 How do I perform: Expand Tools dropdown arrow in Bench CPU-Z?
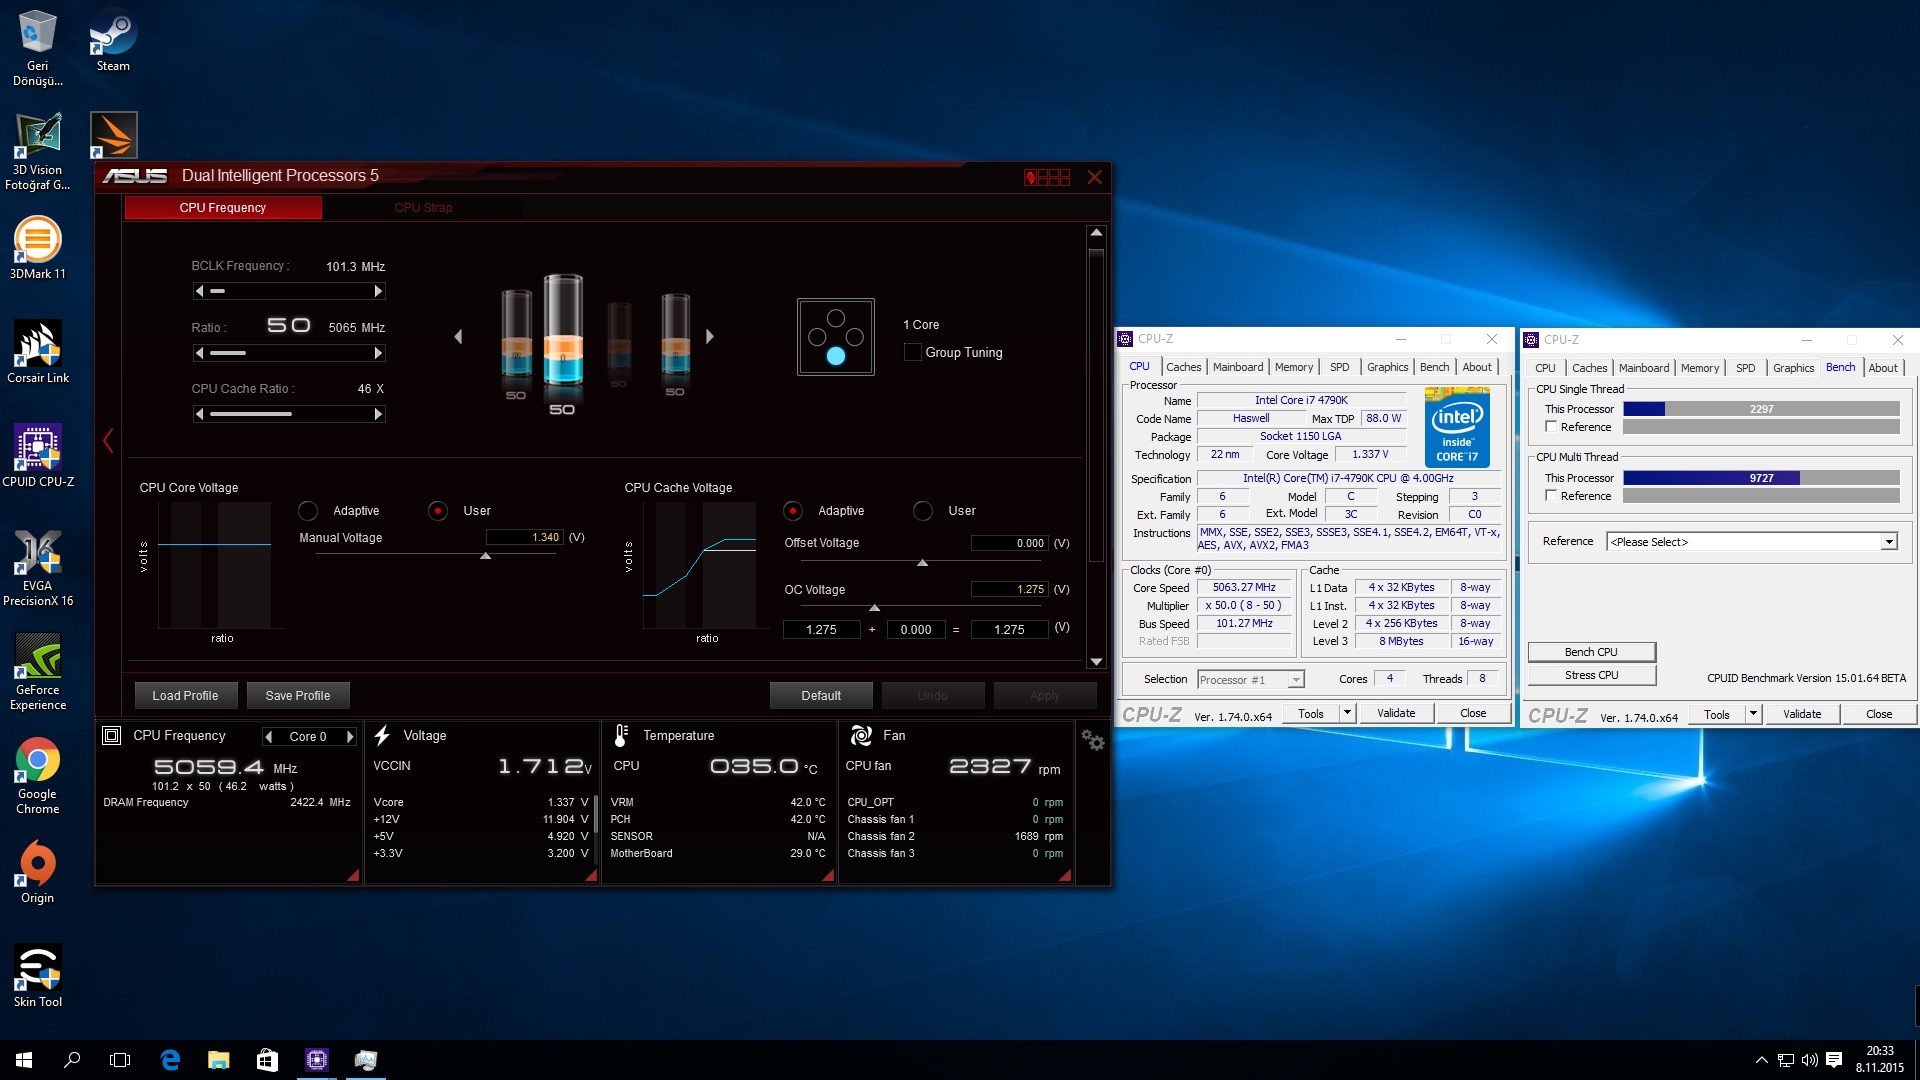[x=1753, y=714]
